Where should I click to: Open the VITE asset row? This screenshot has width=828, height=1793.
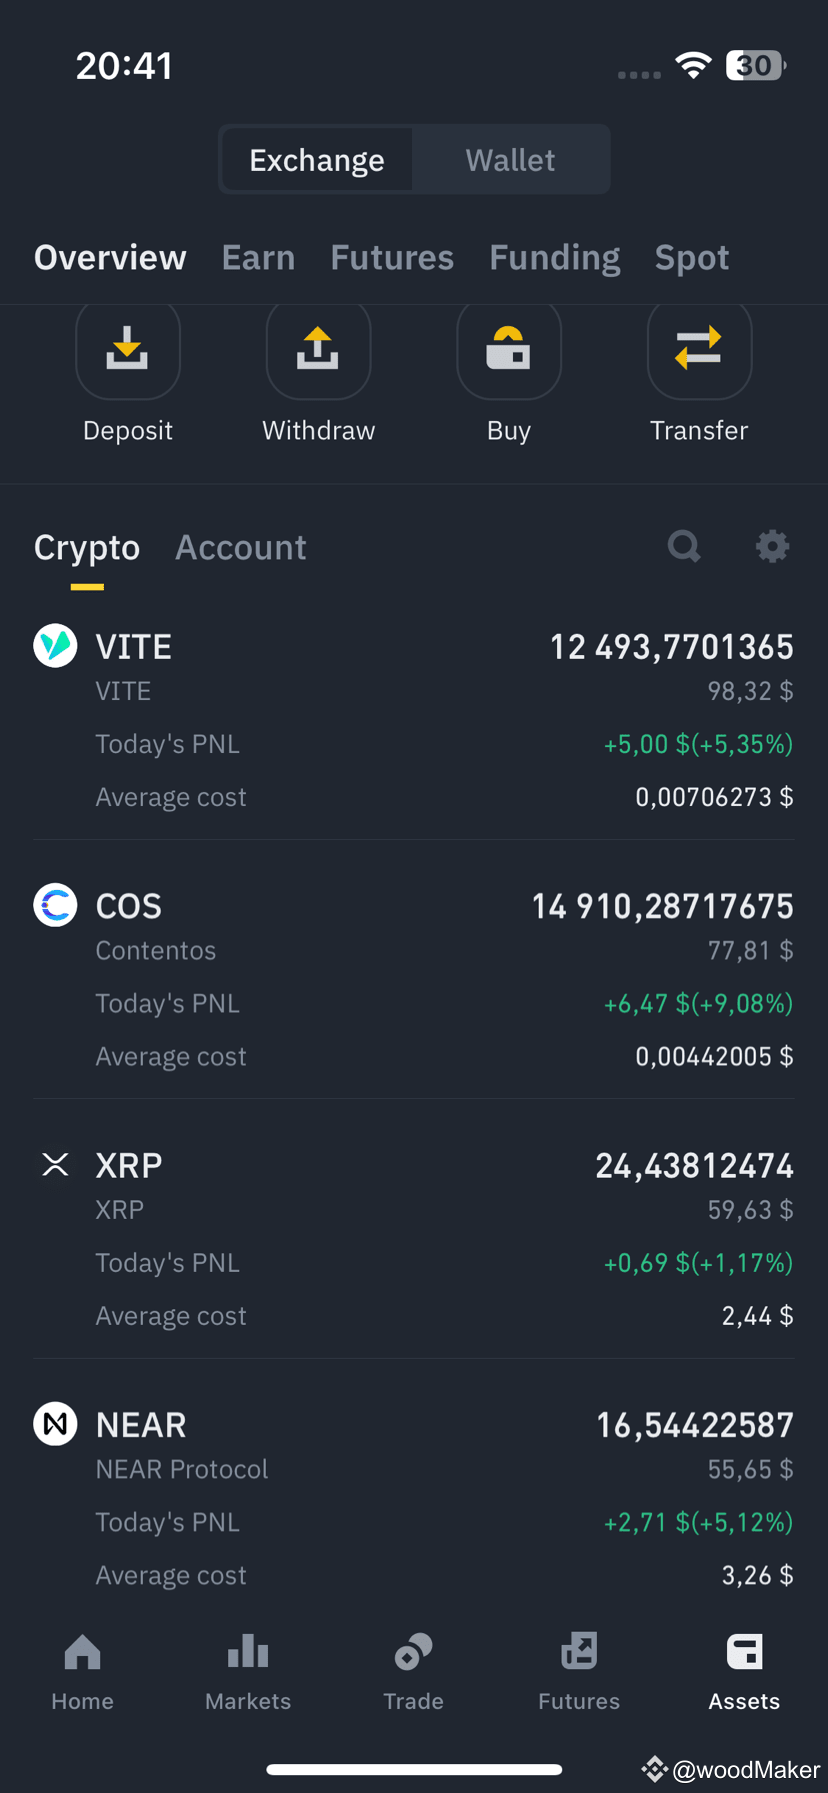414,720
